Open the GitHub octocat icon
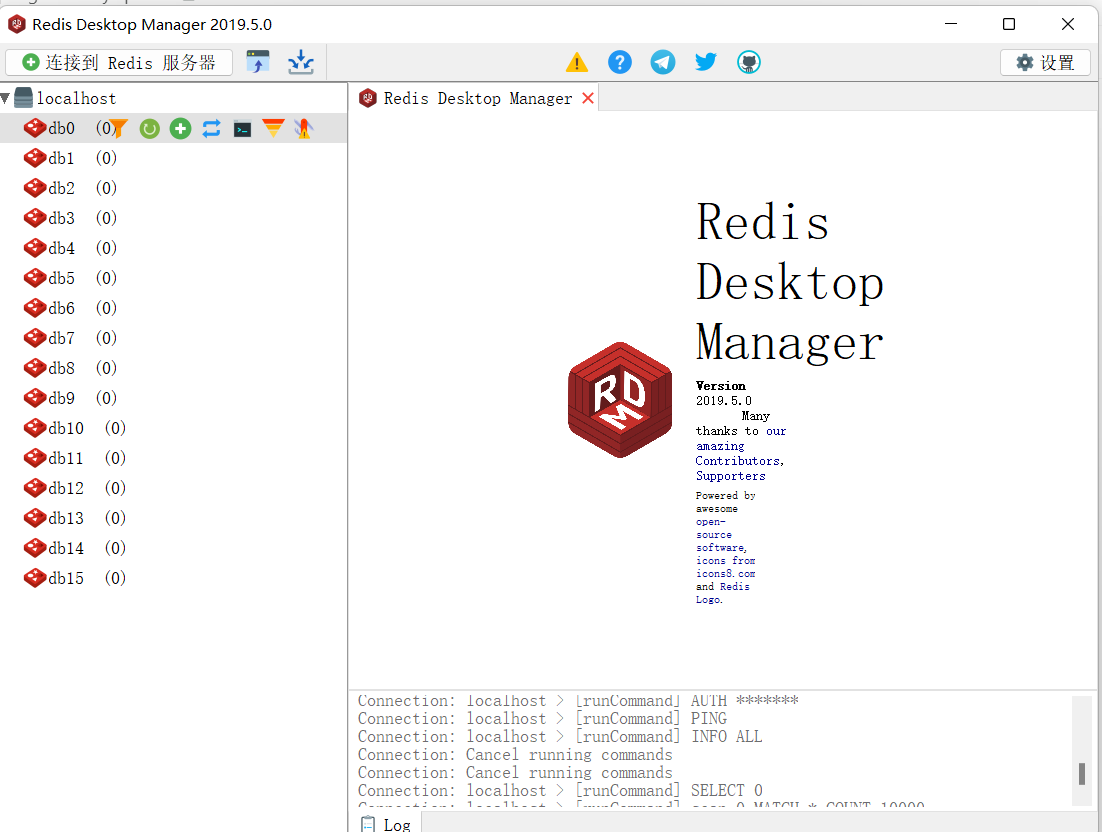The image size is (1102, 832). click(749, 63)
